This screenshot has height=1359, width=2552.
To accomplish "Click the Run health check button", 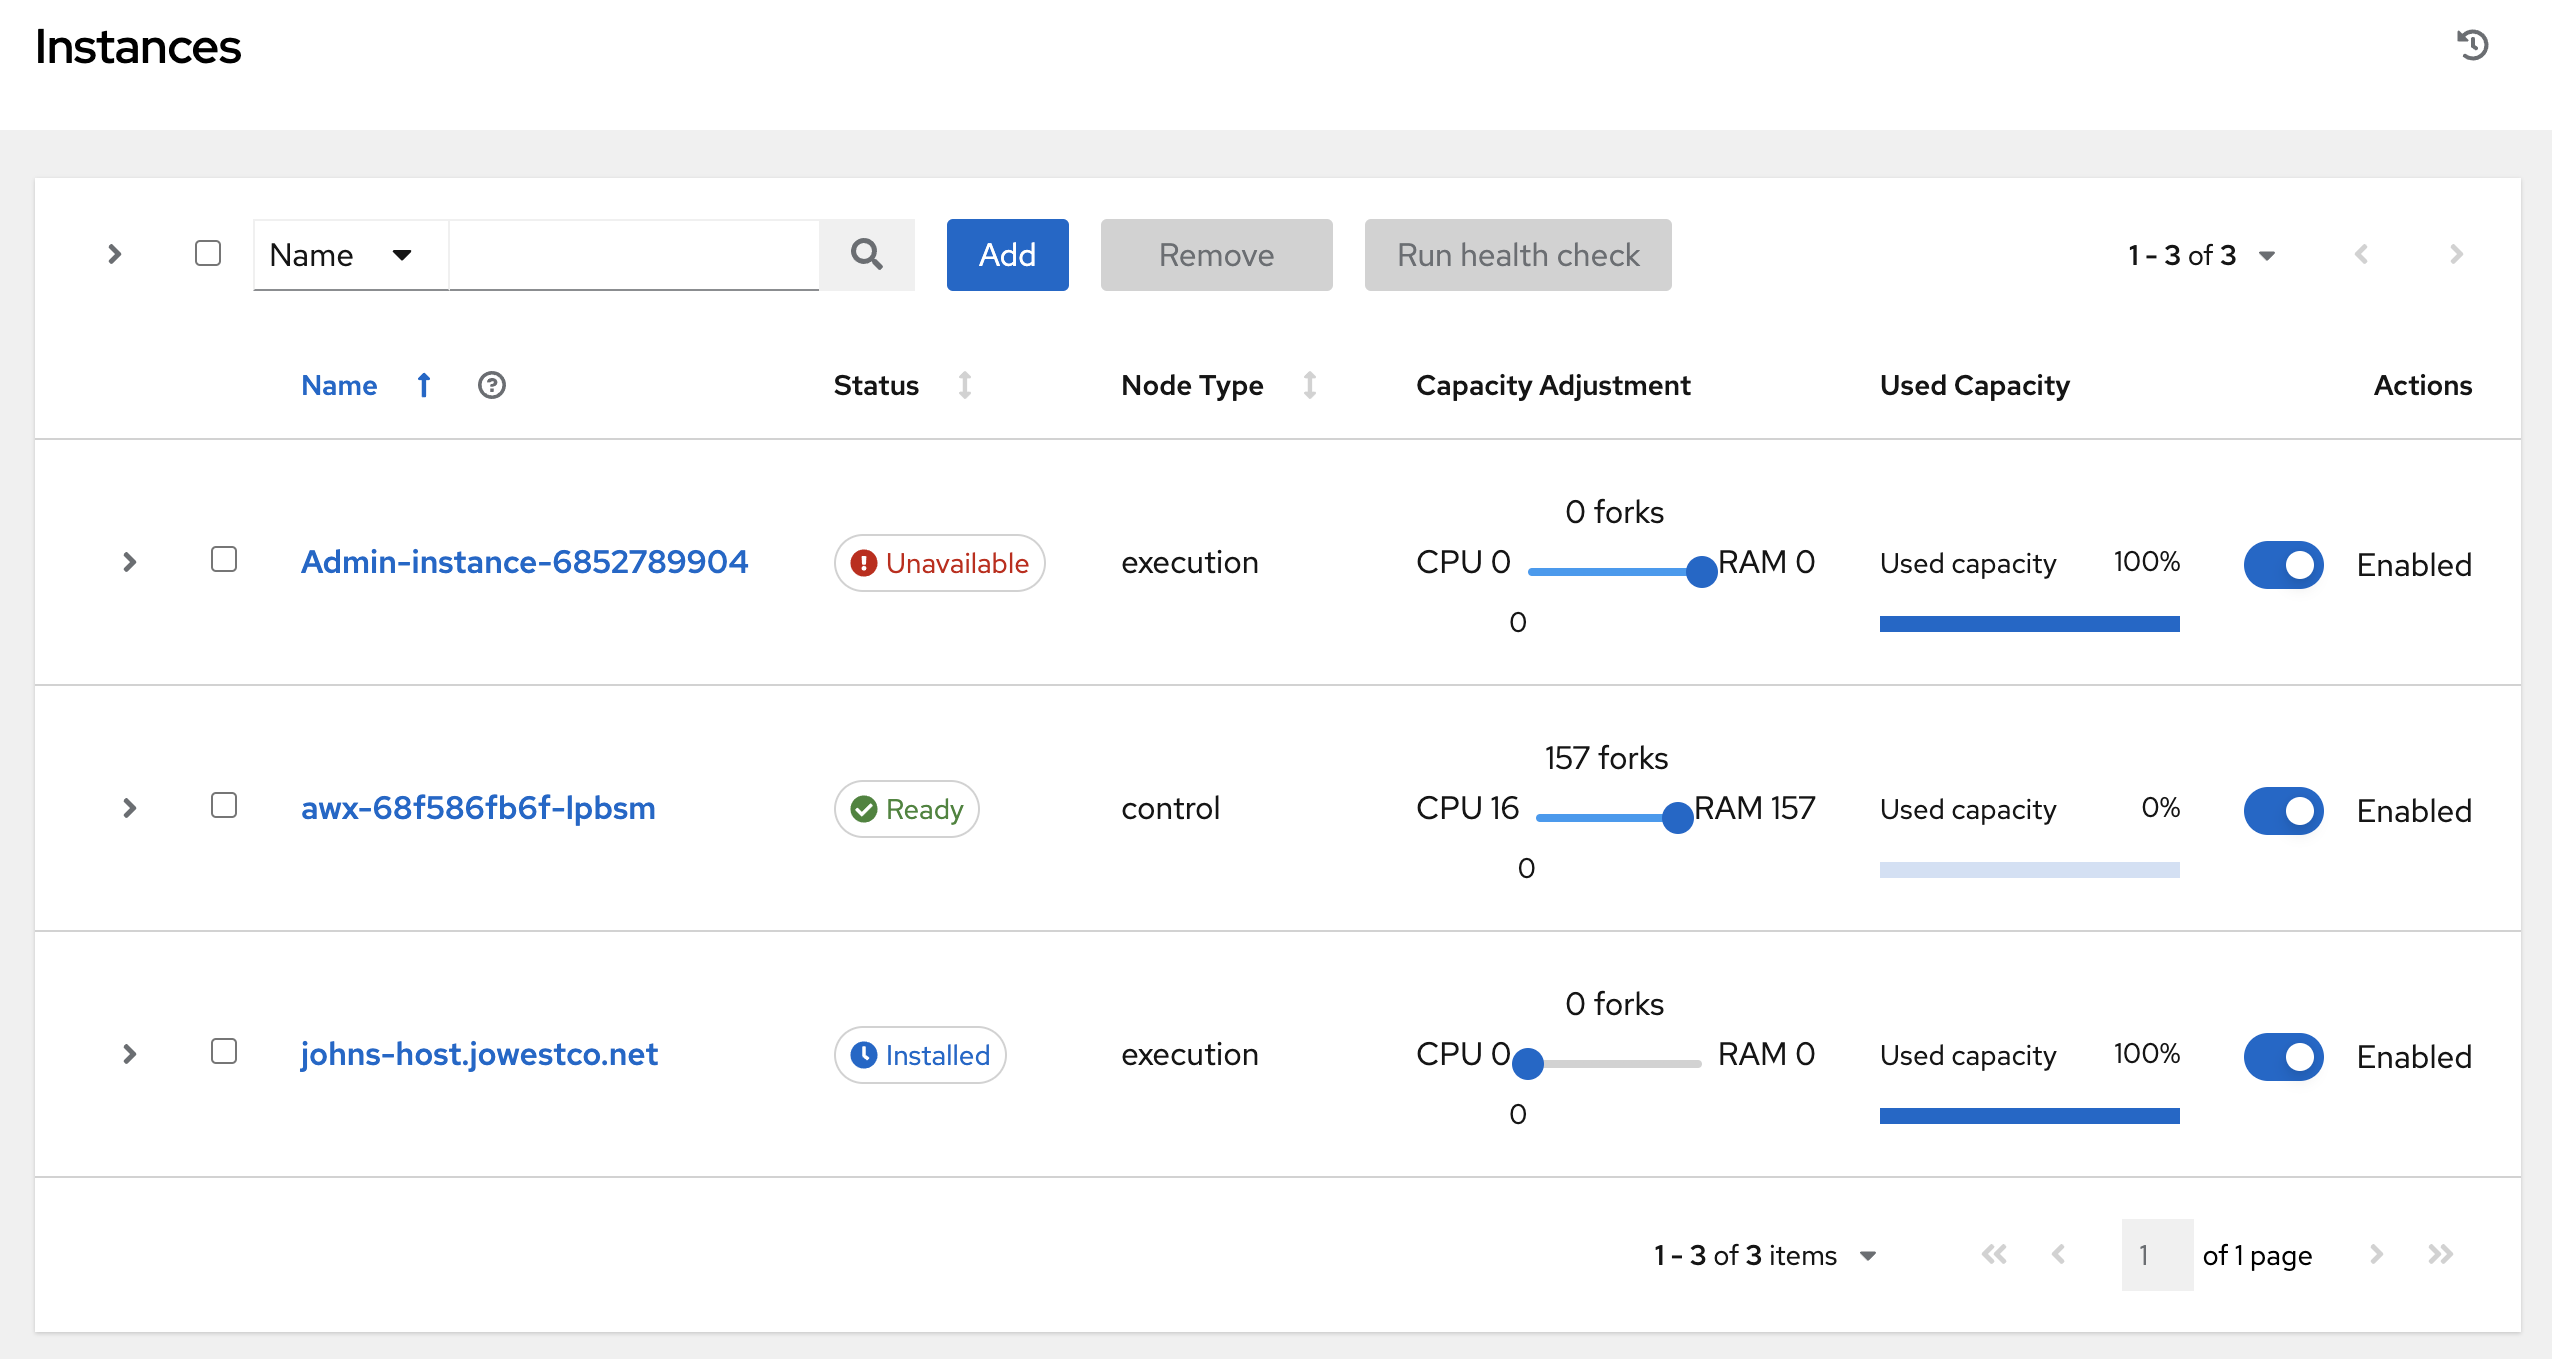I will 1517,253.
